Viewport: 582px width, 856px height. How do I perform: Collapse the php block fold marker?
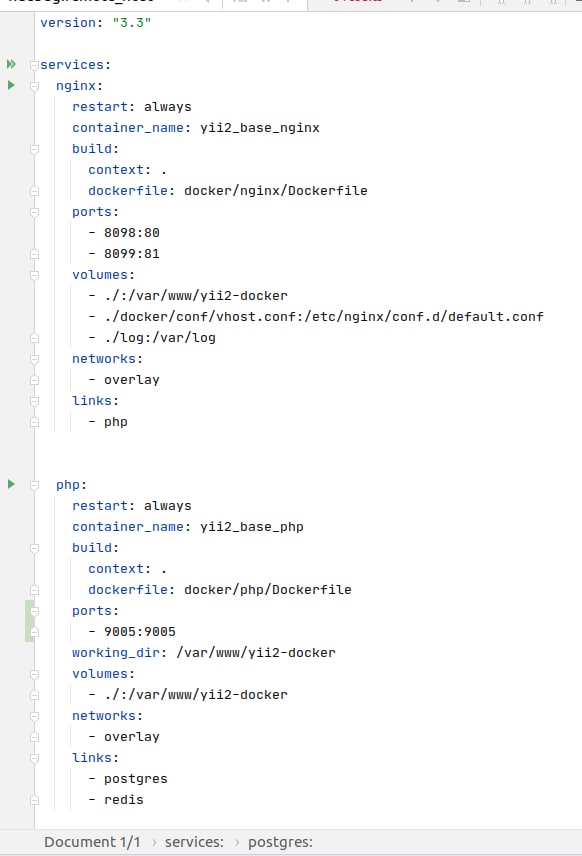[x=34, y=485]
